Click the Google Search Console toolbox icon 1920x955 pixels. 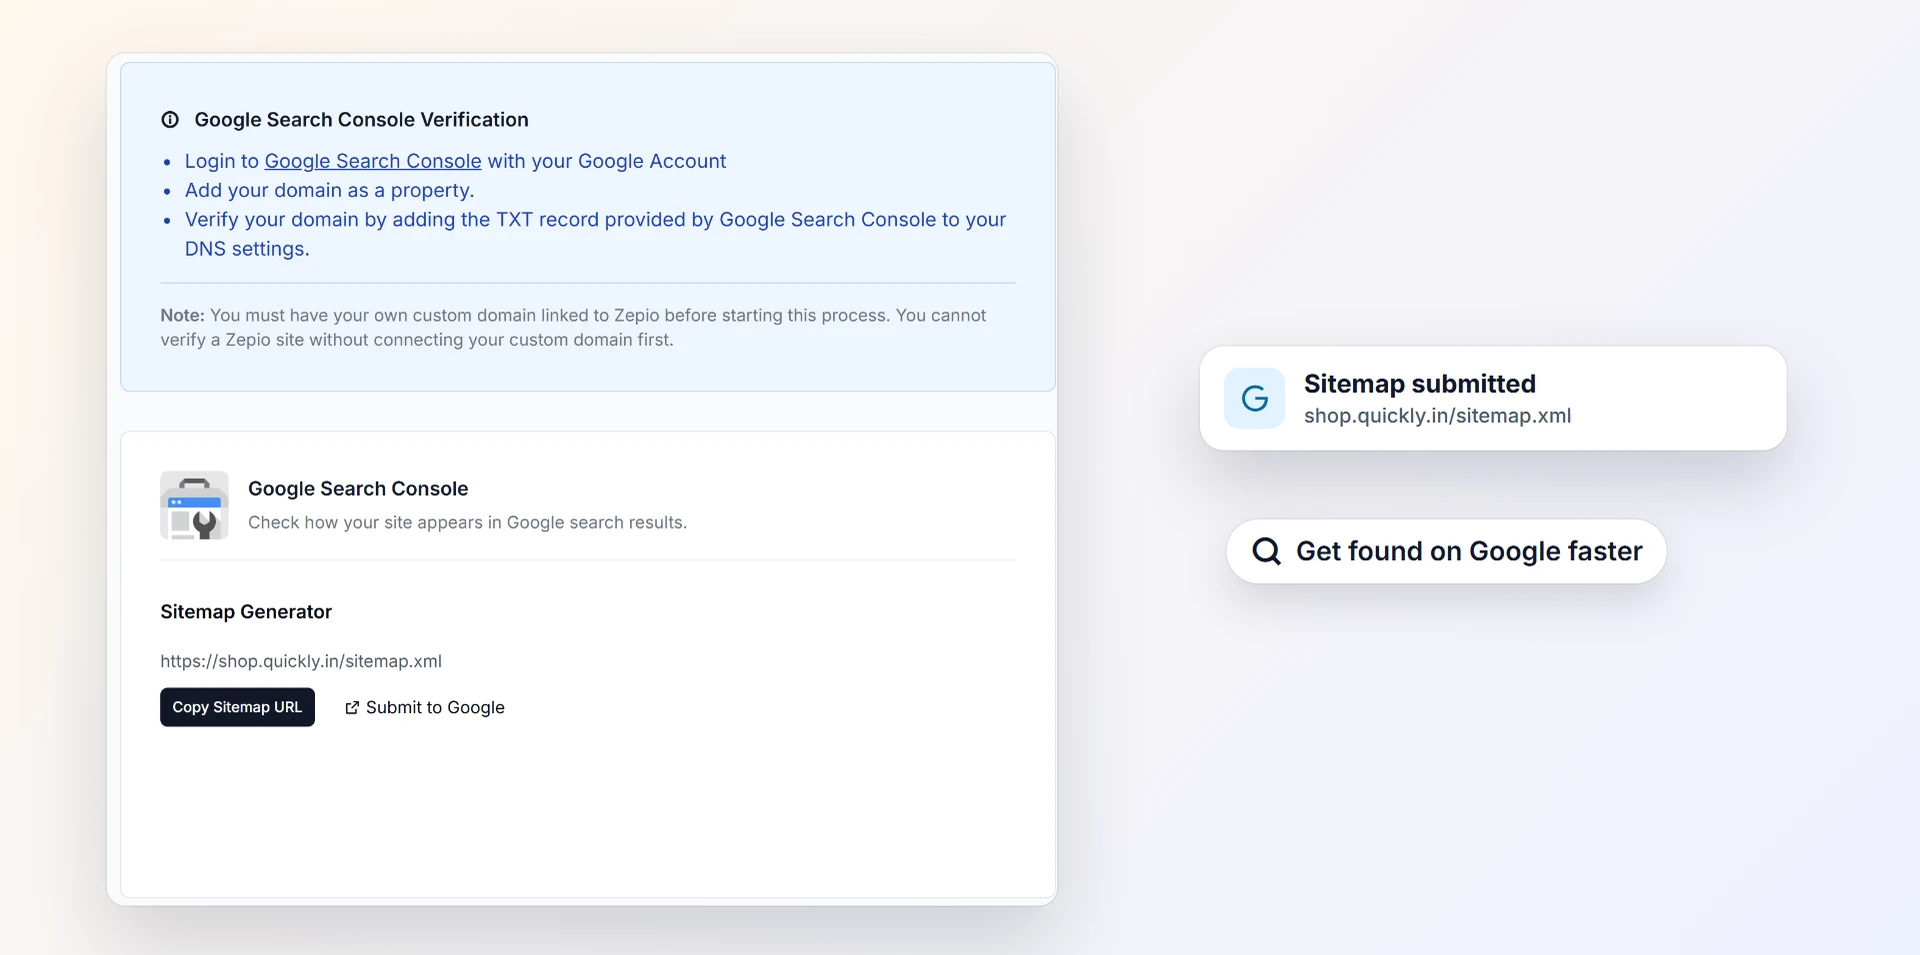194,506
